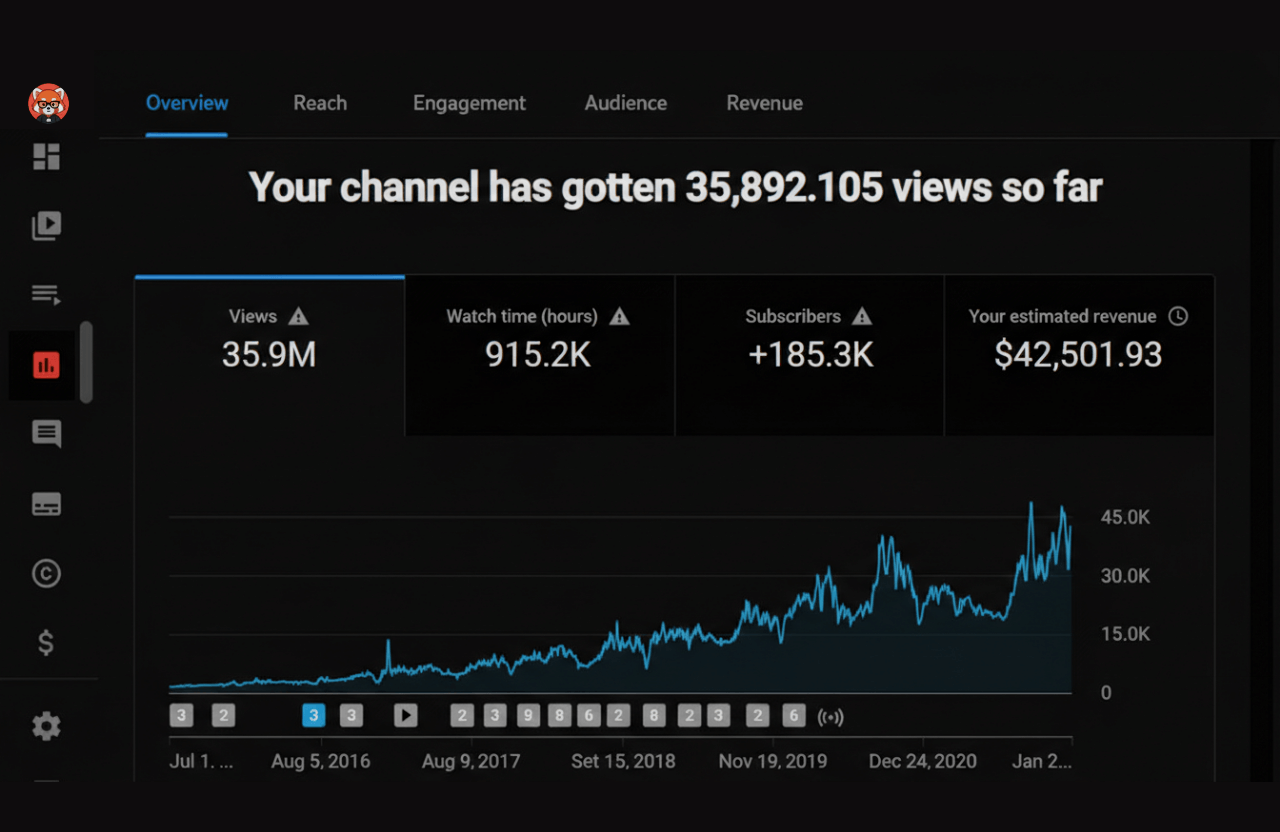Click the live stream marker on the timeline
Image resolution: width=1280 pixels, height=832 pixels.
coord(830,715)
